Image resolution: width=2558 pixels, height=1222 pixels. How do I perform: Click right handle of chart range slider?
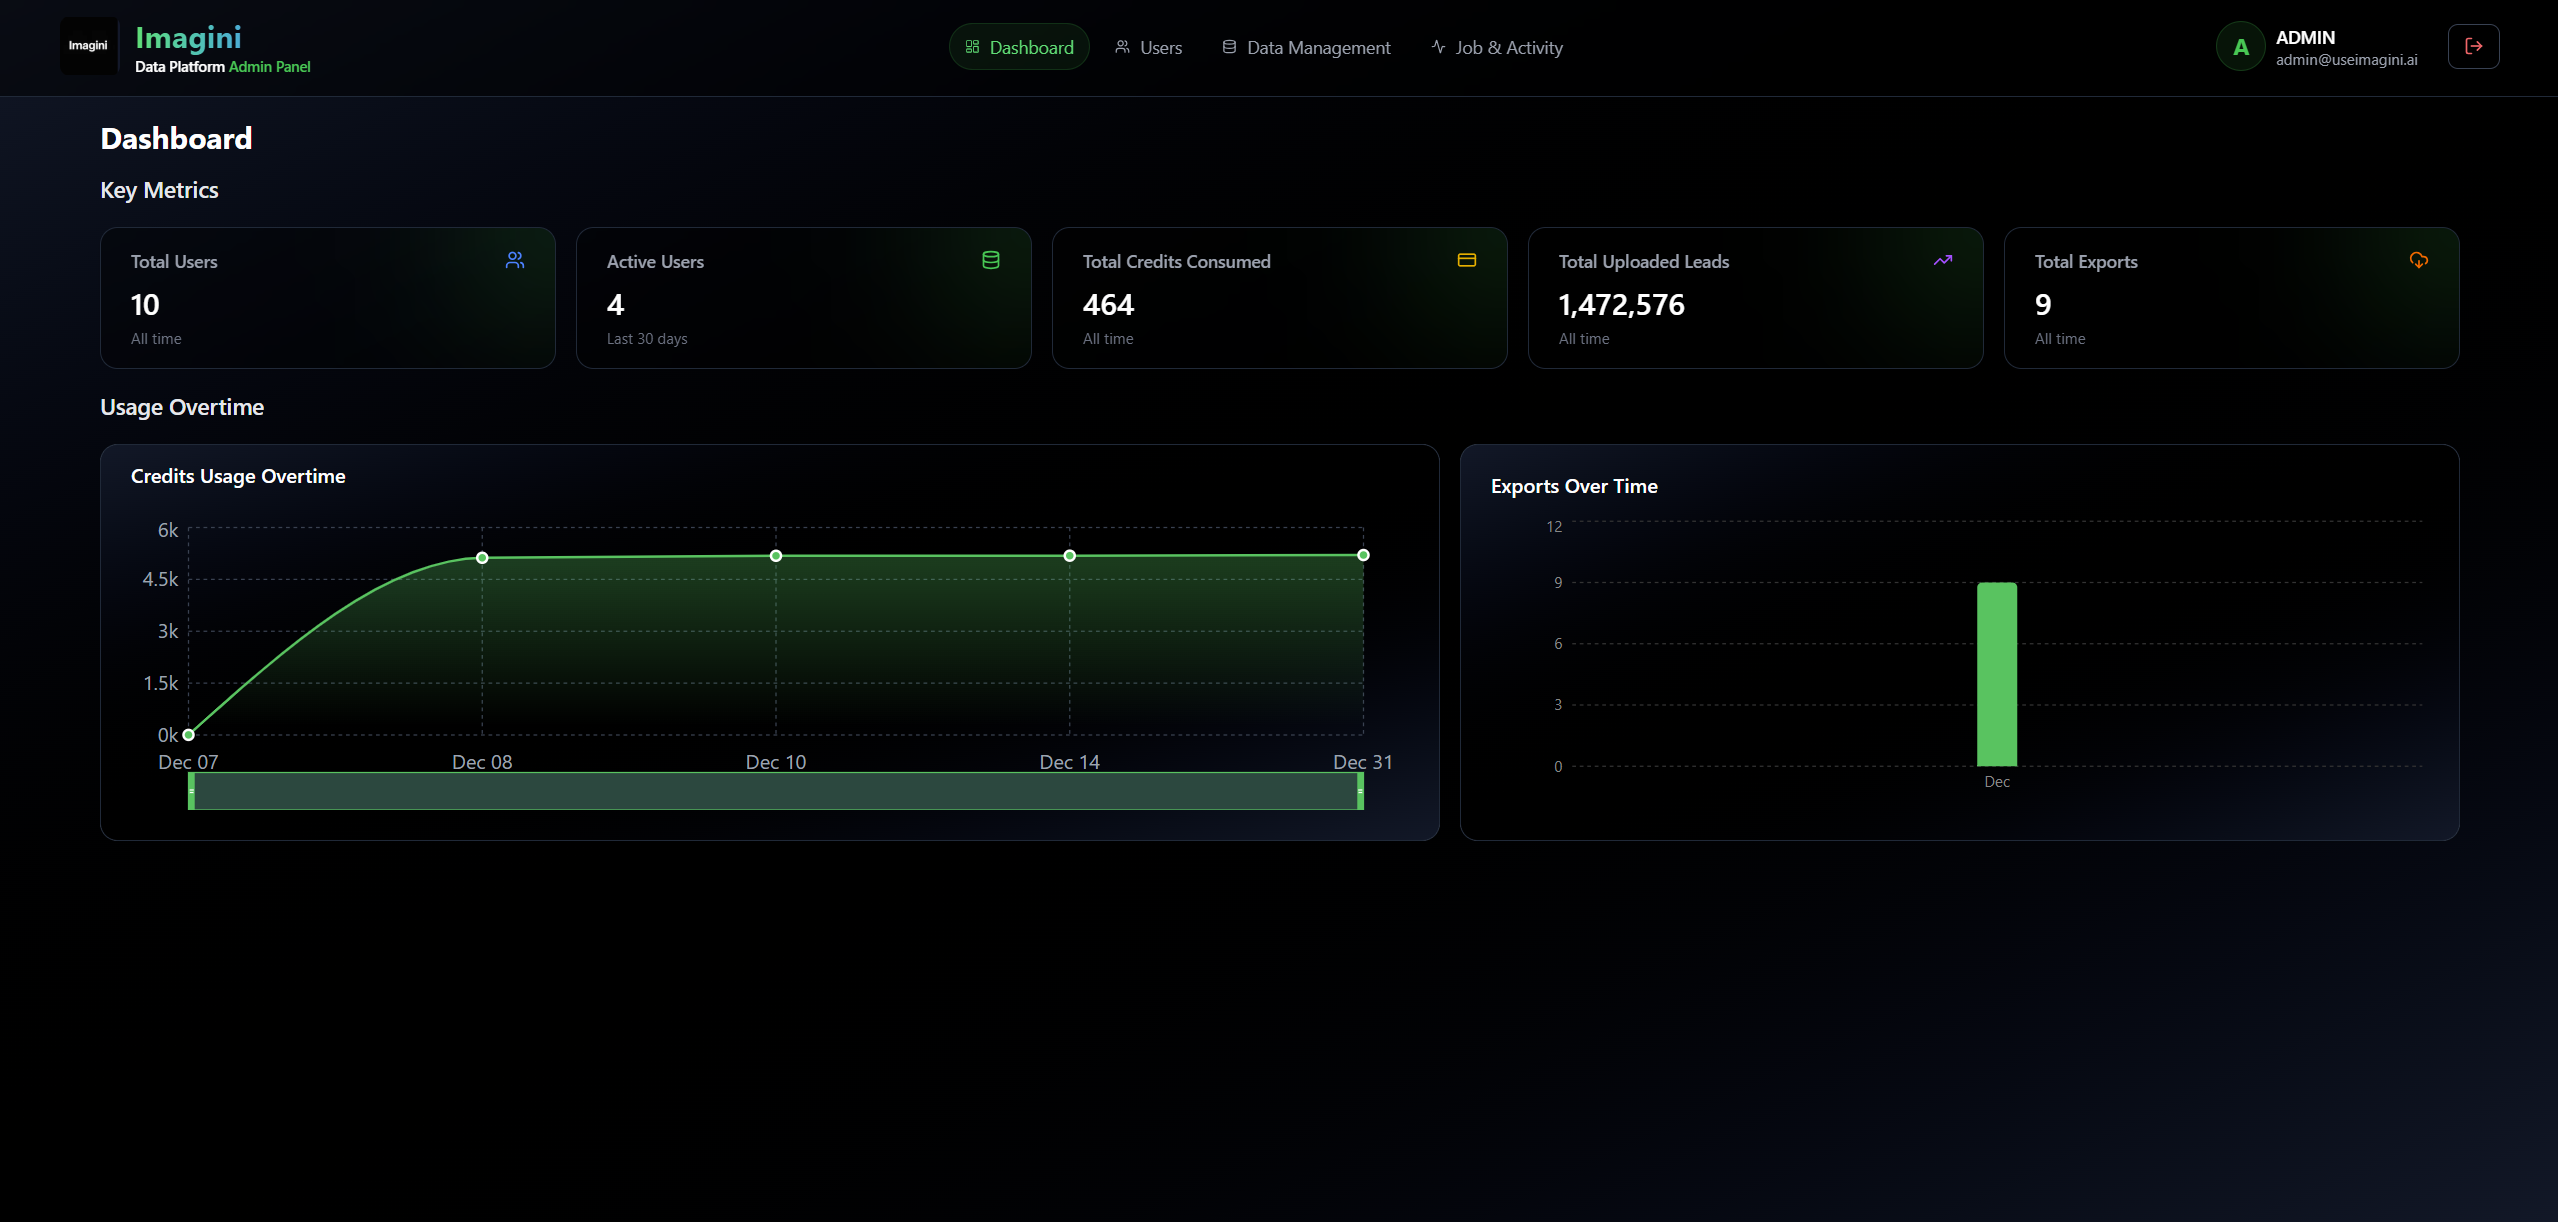tap(1360, 791)
